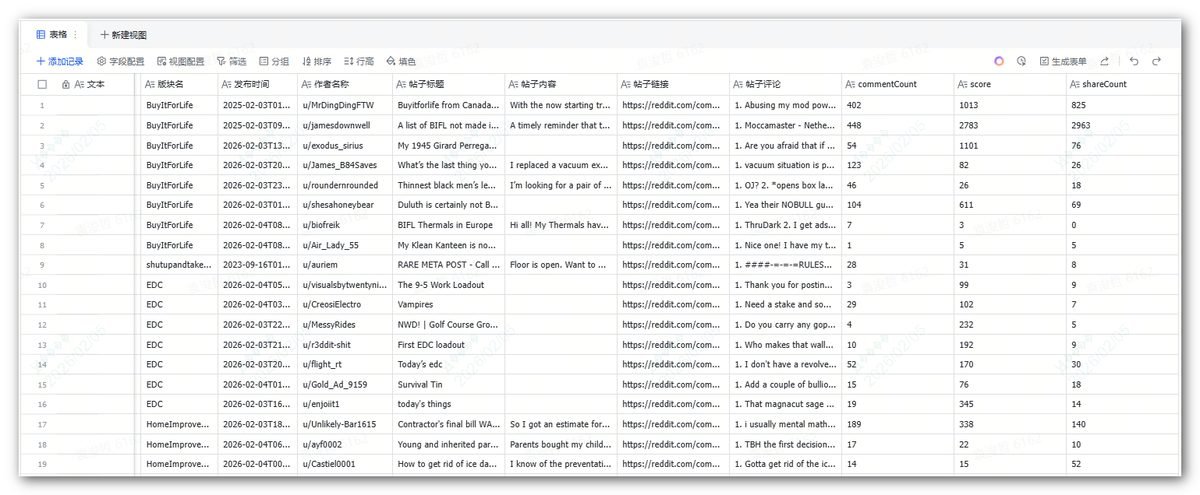Screen dimensions: 1200x495
Task: Click commentCount cell 402
Action: pos(897,105)
